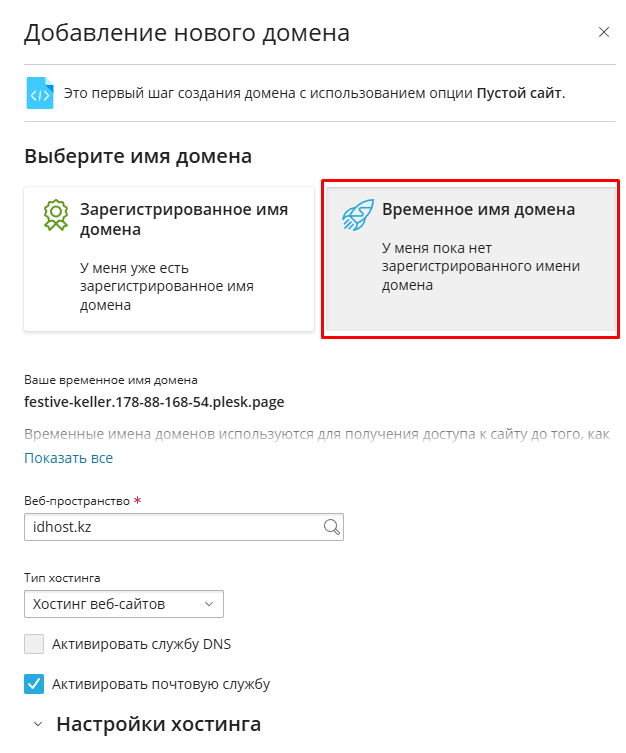The width and height of the screenshot is (626, 753).
Task: Expand the section using the "Настройки хостинга" chevron
Action: 37,724
